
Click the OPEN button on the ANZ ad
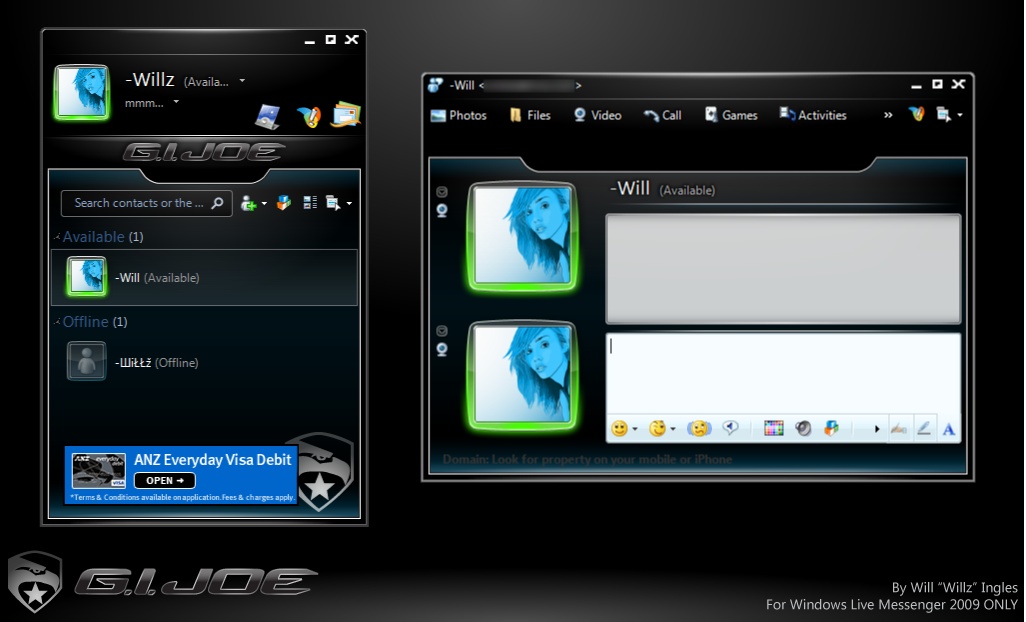pos(165,481)
